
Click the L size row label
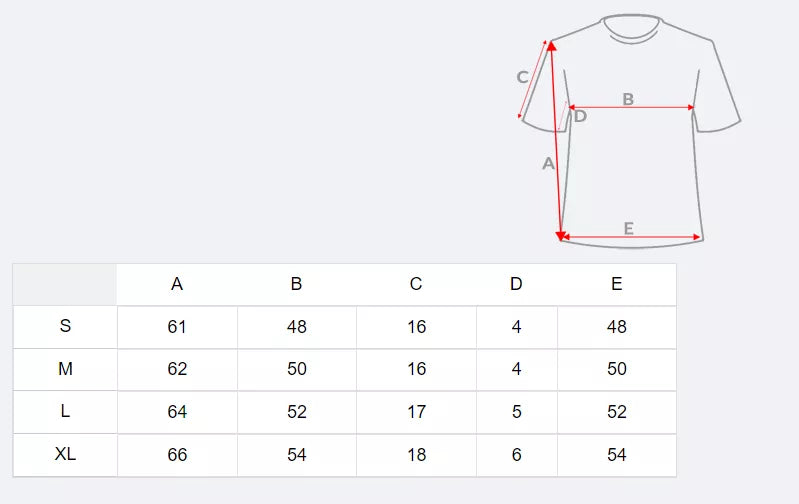(x=65, y=411)
